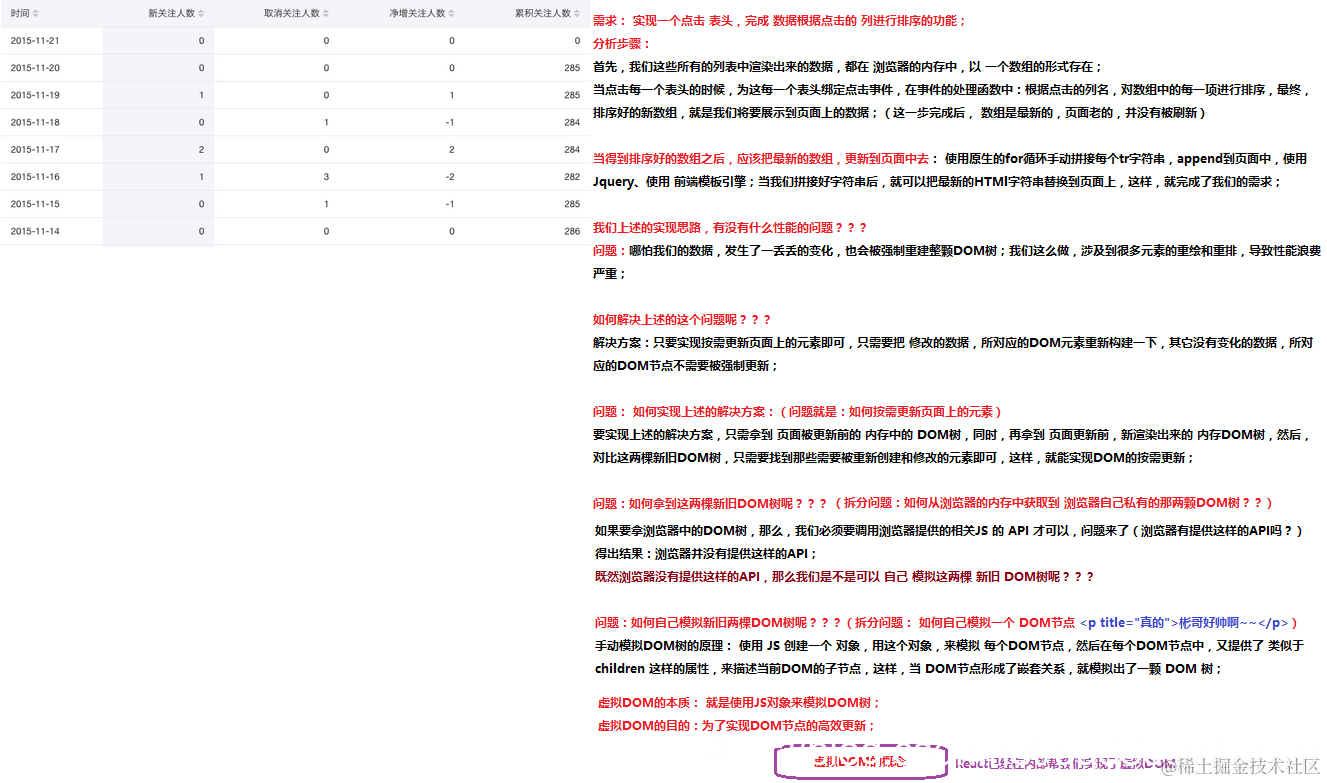Click 累积关注人数 value 284 in 2015-11-18 row
Viewport: 1327px width, 783px height.
(572, 122)
